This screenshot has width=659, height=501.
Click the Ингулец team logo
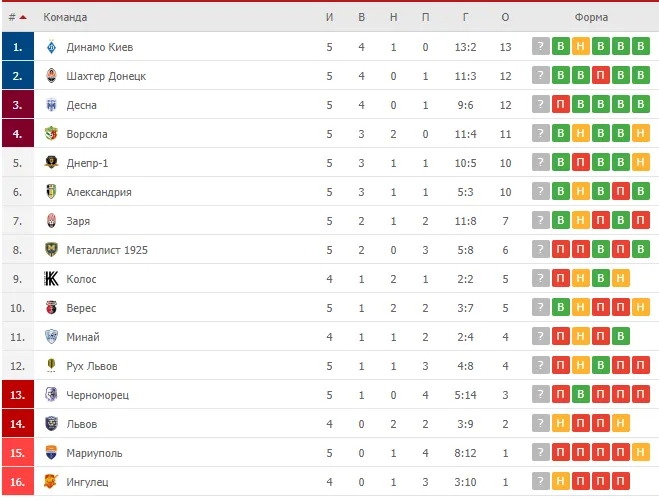pos(51,482)
